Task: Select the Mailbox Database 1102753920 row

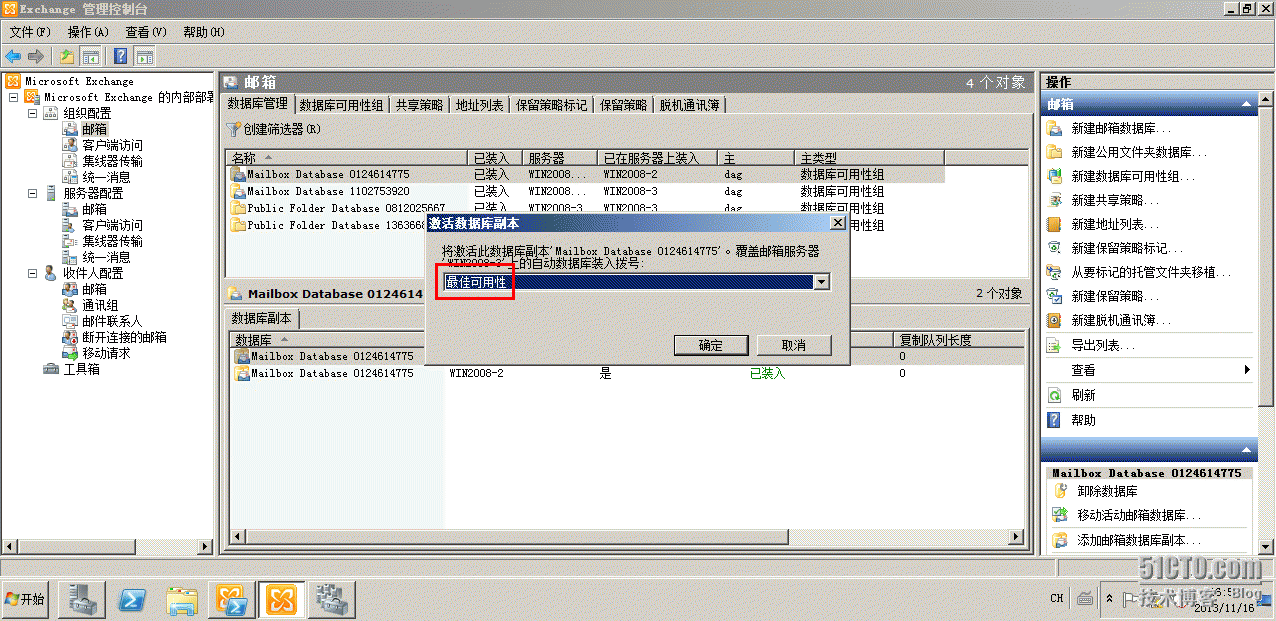Action: pyautogui.click(x=586, y=191)
